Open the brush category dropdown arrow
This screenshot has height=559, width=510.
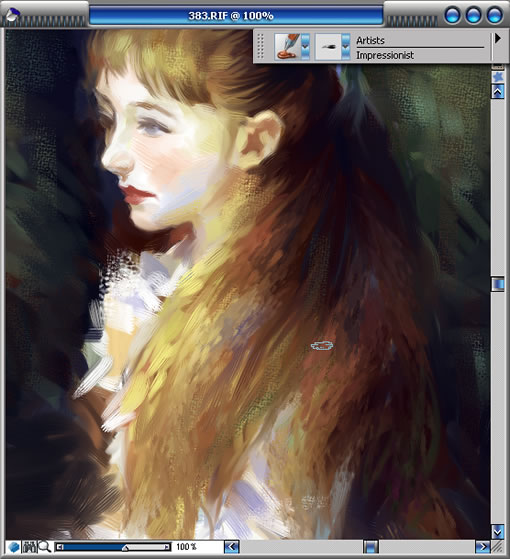[305, 47]
